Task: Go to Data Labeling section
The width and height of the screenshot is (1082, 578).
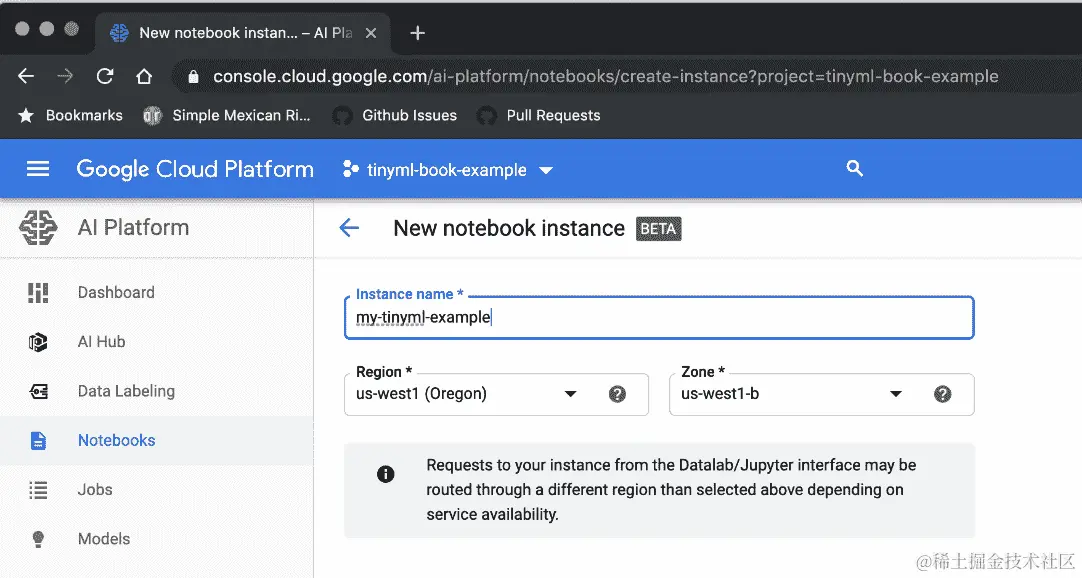Action: pyautogui.click(x=126, y=391)
